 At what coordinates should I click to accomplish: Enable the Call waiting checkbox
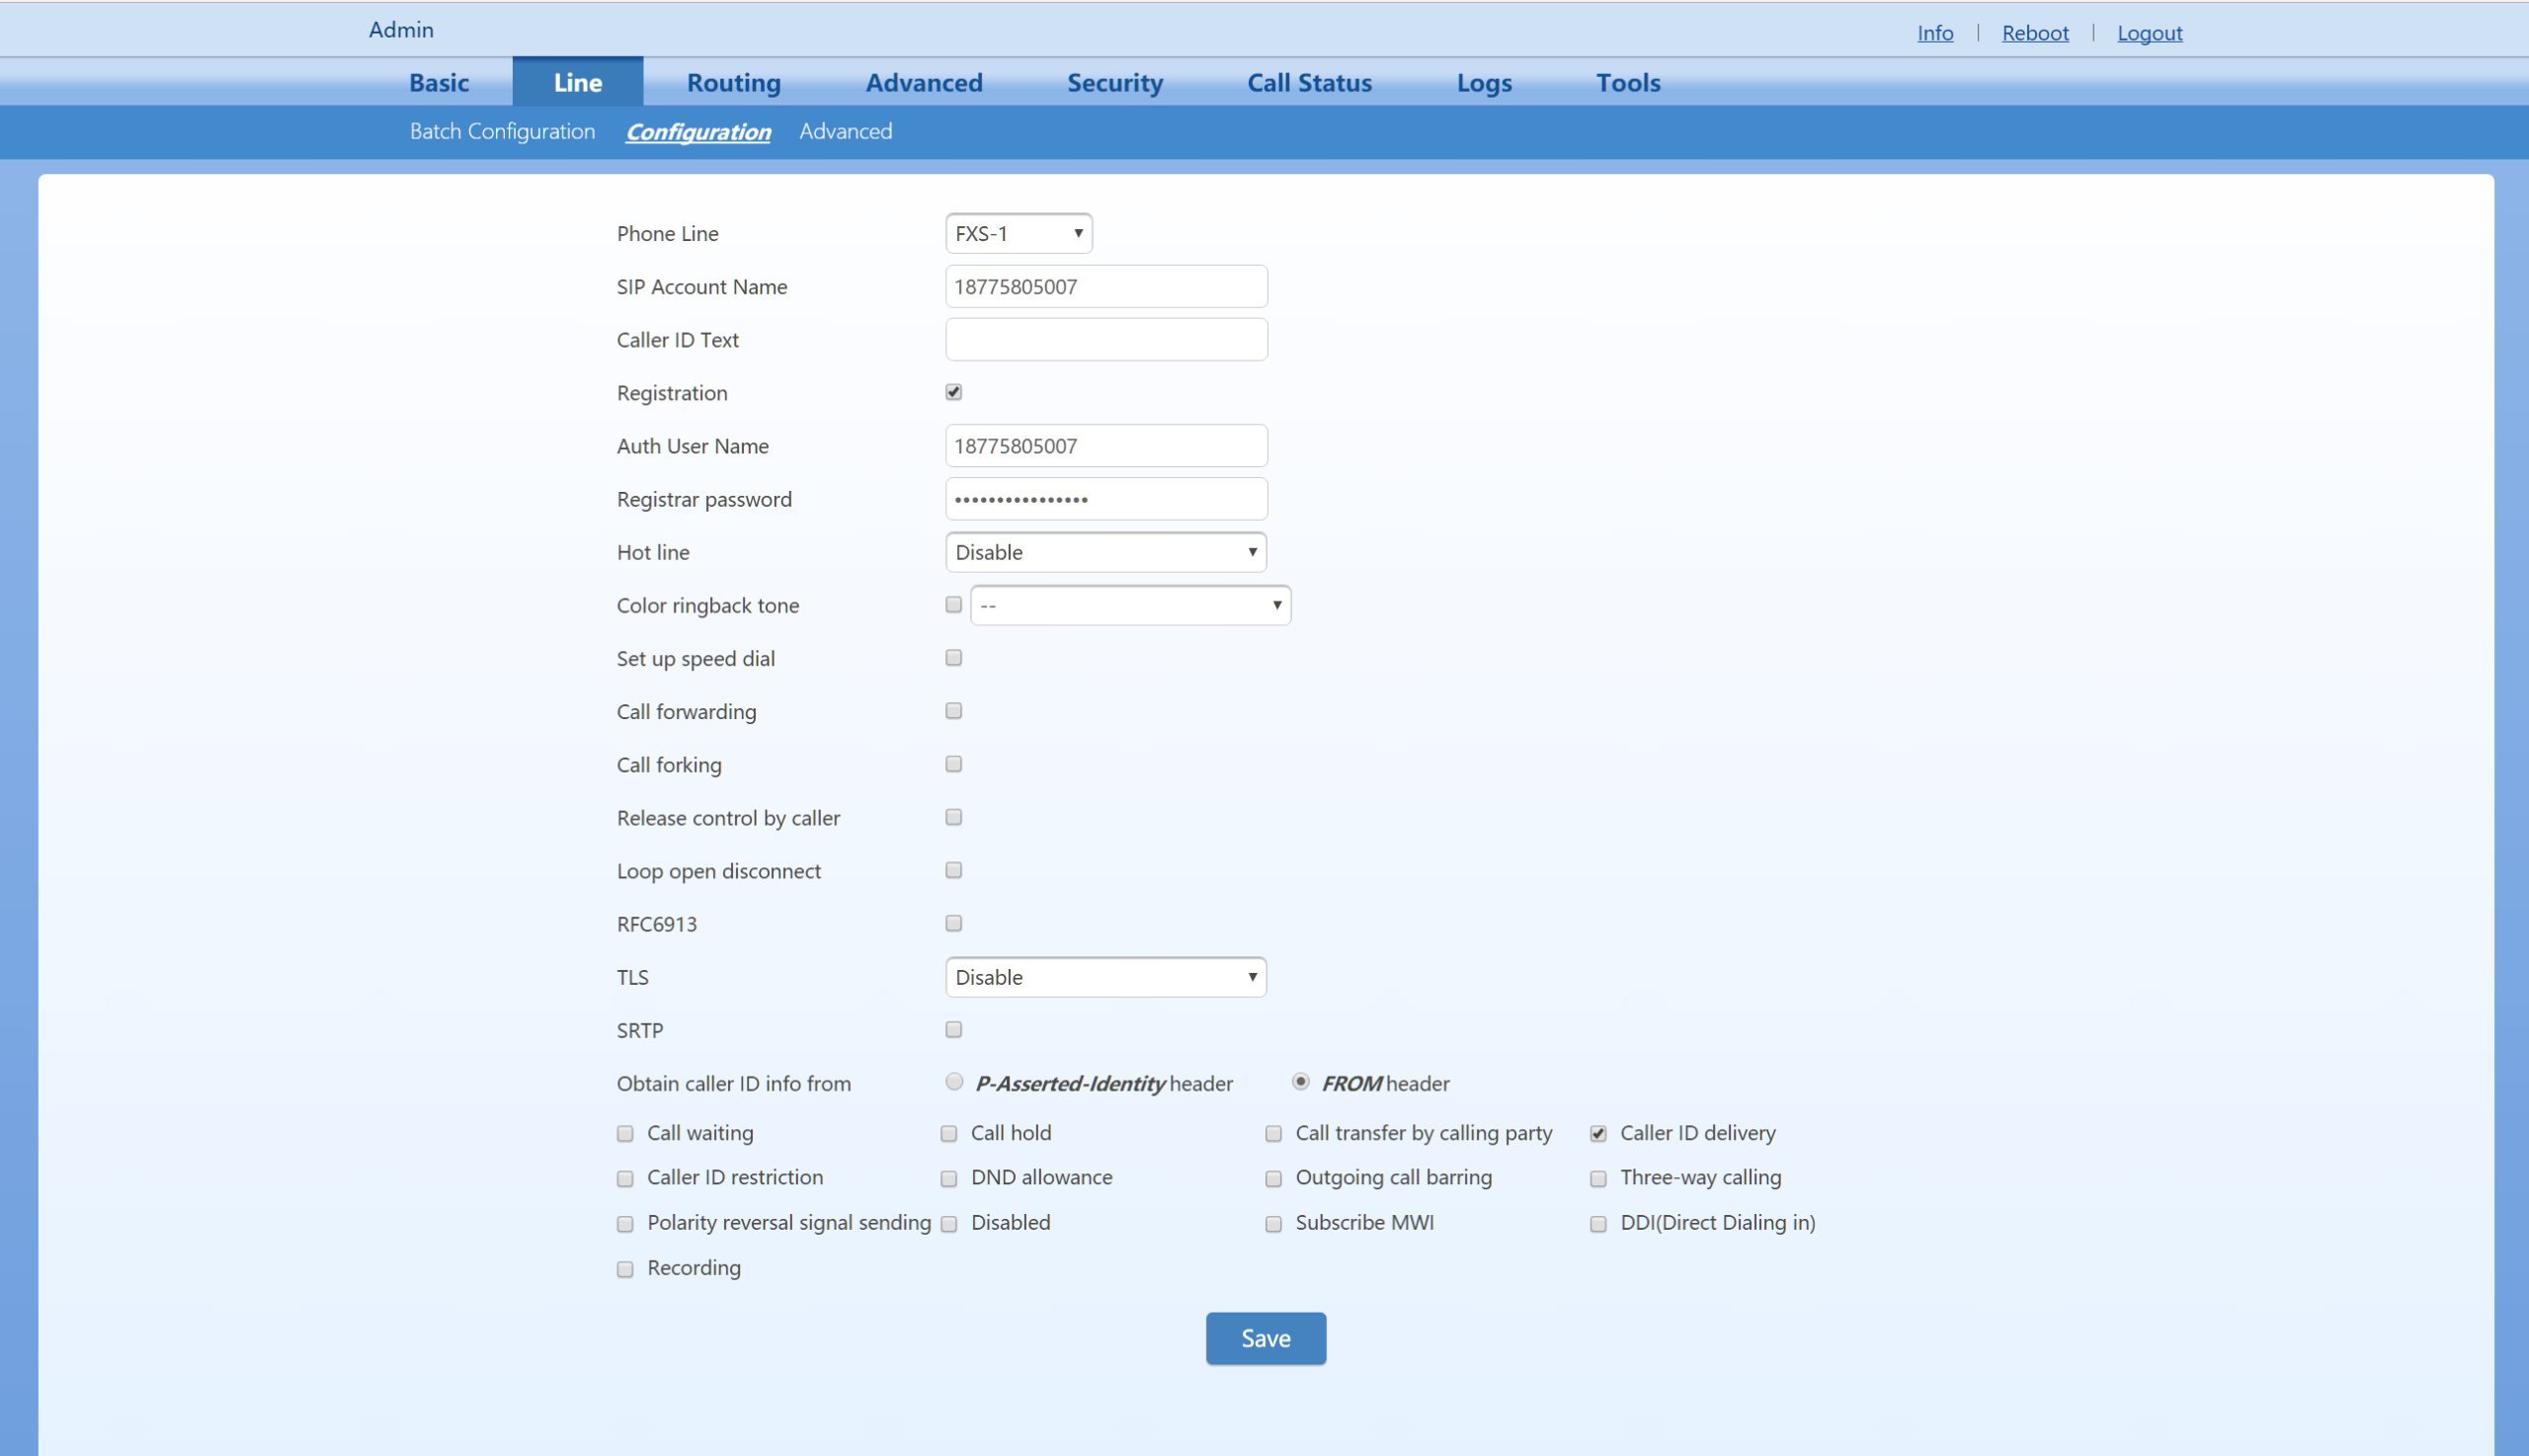(x=625, y=1134)
